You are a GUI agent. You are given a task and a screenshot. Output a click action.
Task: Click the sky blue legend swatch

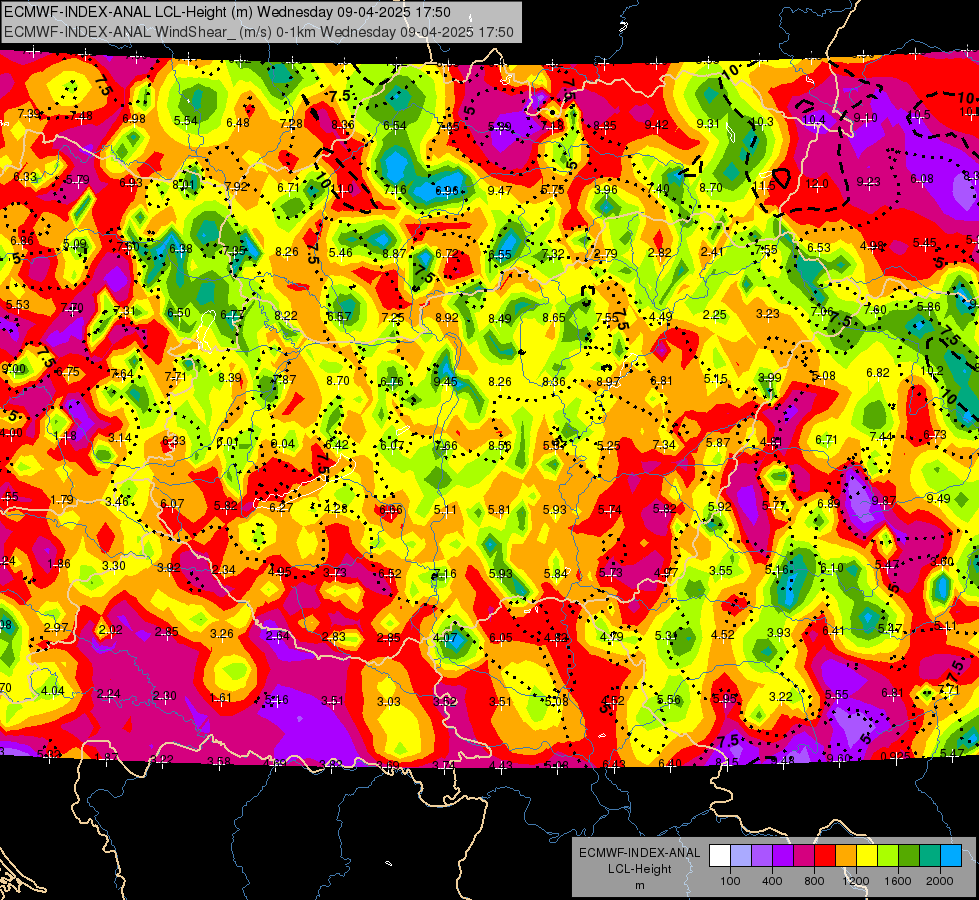click(951, 856)
